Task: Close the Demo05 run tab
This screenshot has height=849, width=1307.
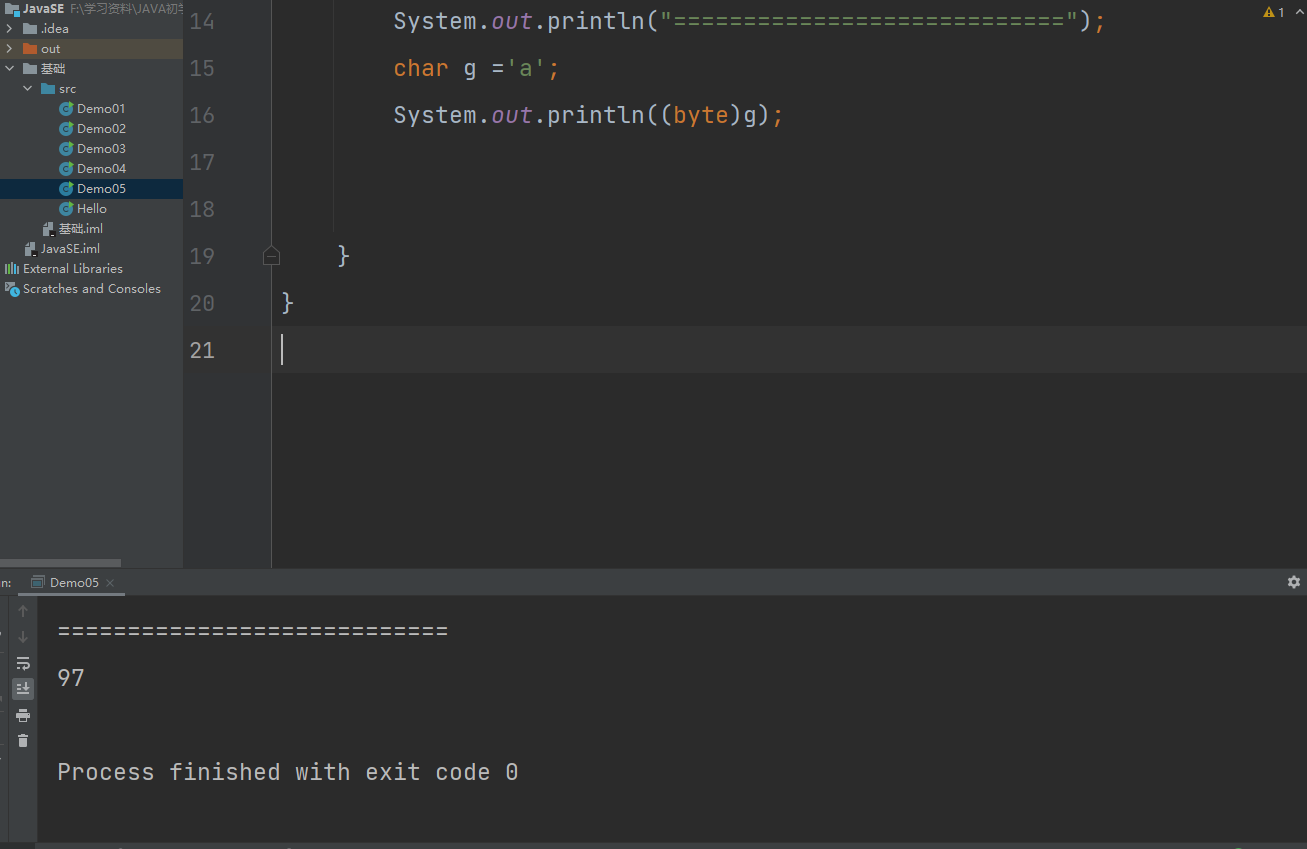Action: pyautogui.click(x=110, y=583)
